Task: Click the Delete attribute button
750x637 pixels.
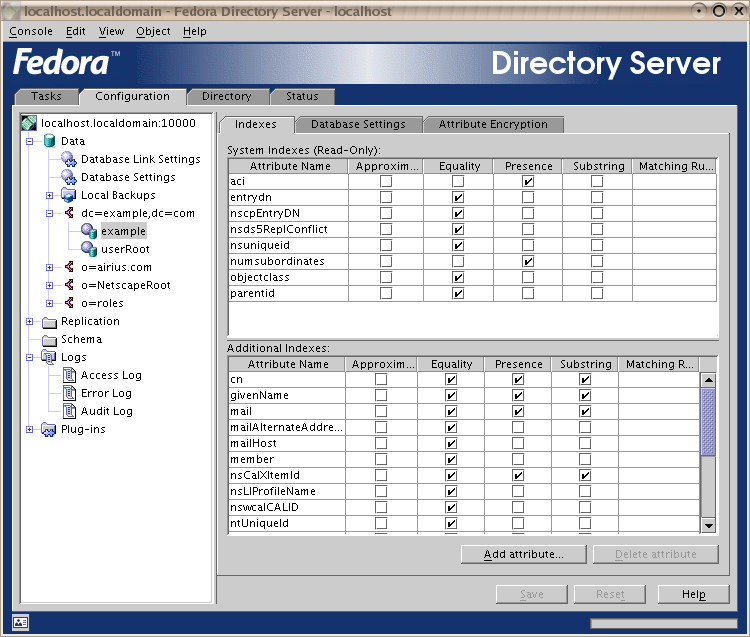Action: 656,554
